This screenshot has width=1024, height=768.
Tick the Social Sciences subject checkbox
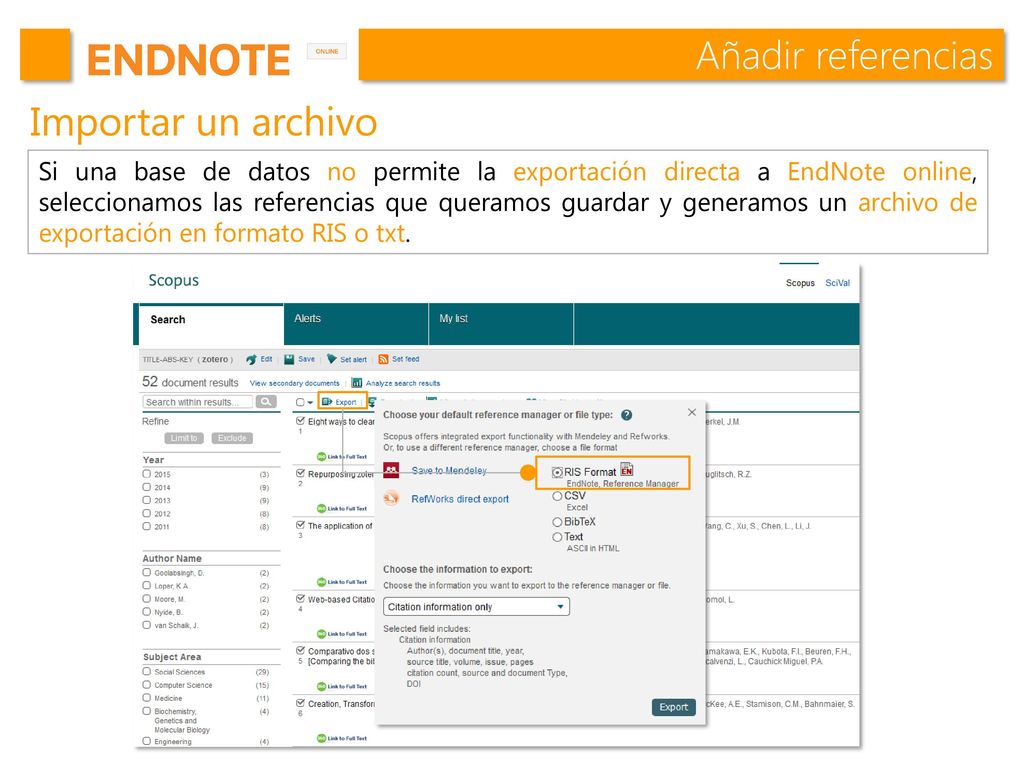(147, 671)
